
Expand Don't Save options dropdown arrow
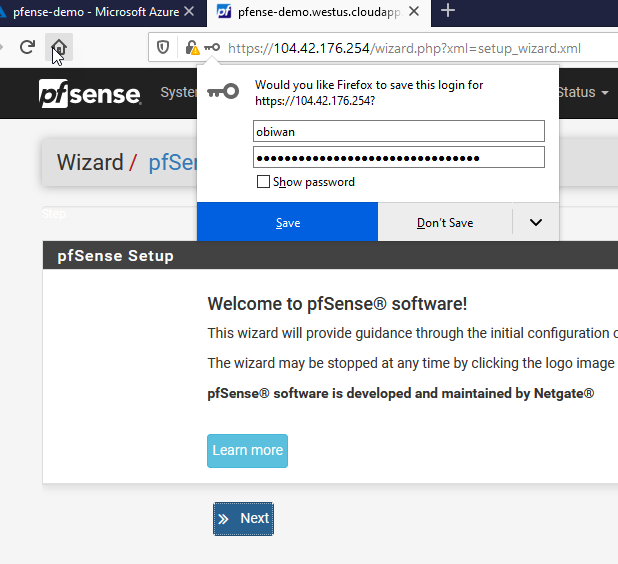point(536,222)
